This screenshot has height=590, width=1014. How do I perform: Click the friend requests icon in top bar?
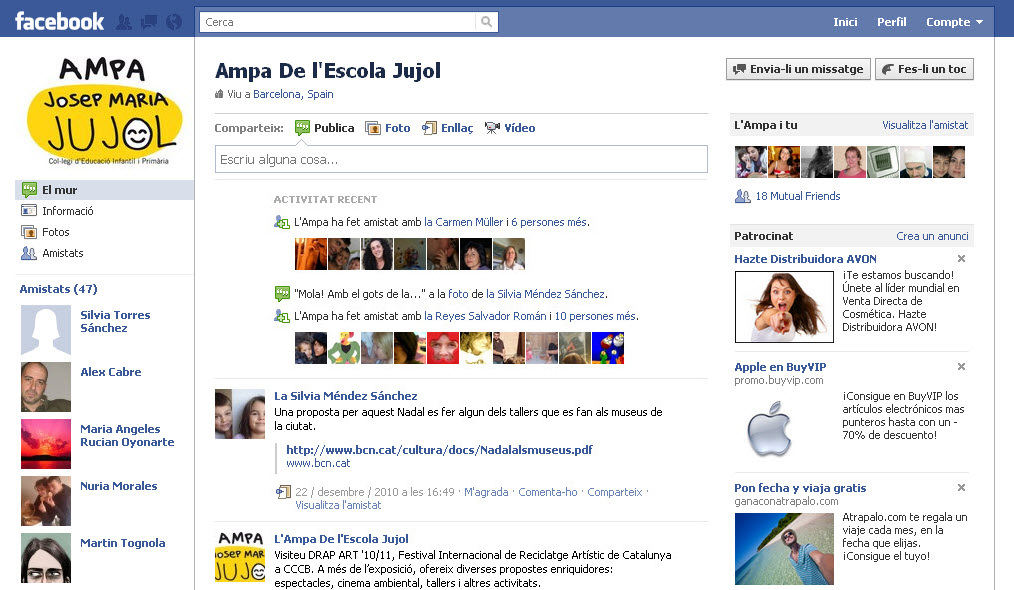[124, 21]
